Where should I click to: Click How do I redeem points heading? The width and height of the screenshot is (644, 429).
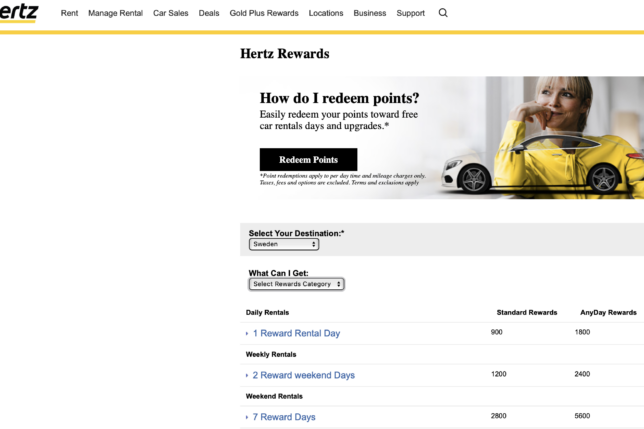click(339, 98)
